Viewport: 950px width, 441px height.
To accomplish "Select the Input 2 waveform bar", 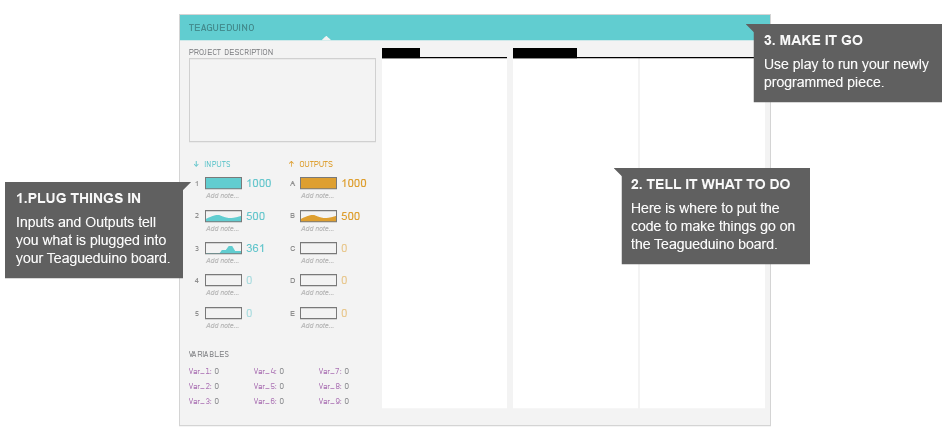I will (x=224, y=216).
